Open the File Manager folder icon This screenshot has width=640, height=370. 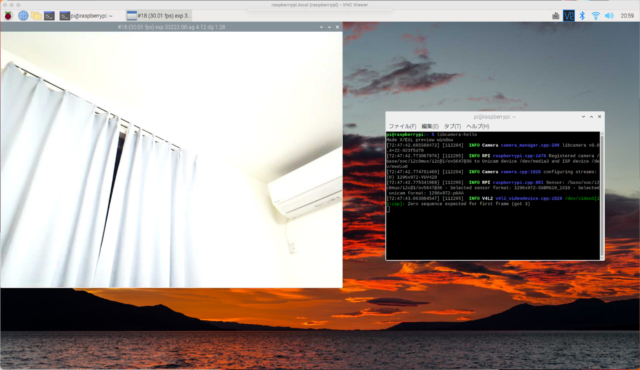click(36, 16)
